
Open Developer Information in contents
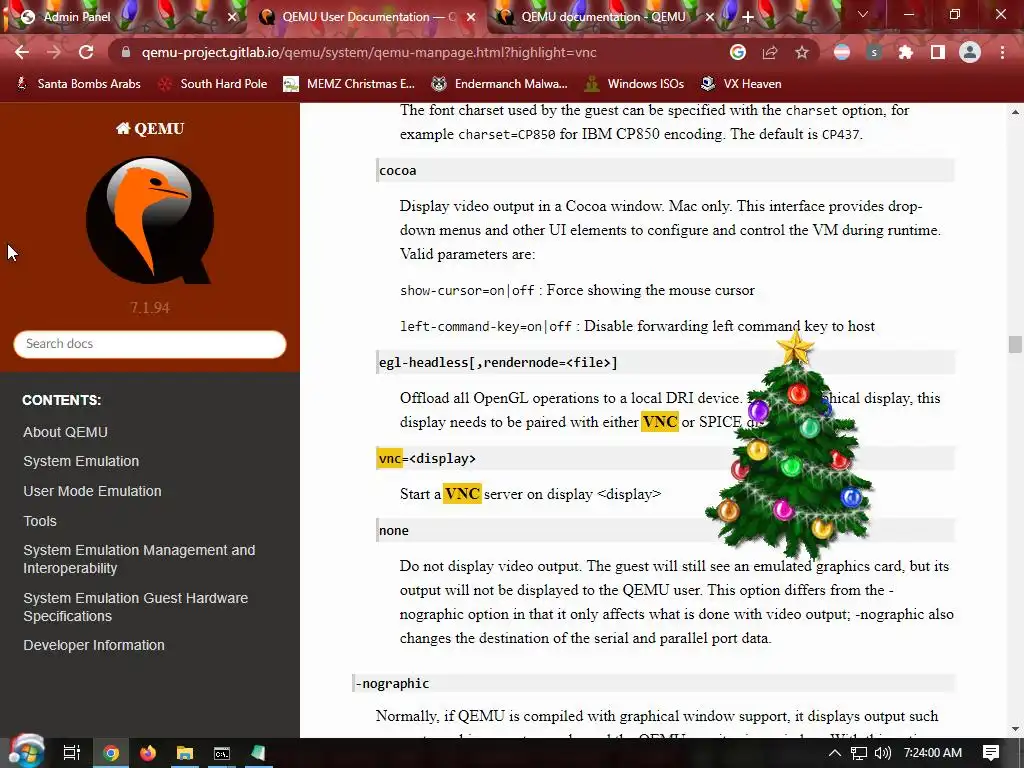[94, 645]
